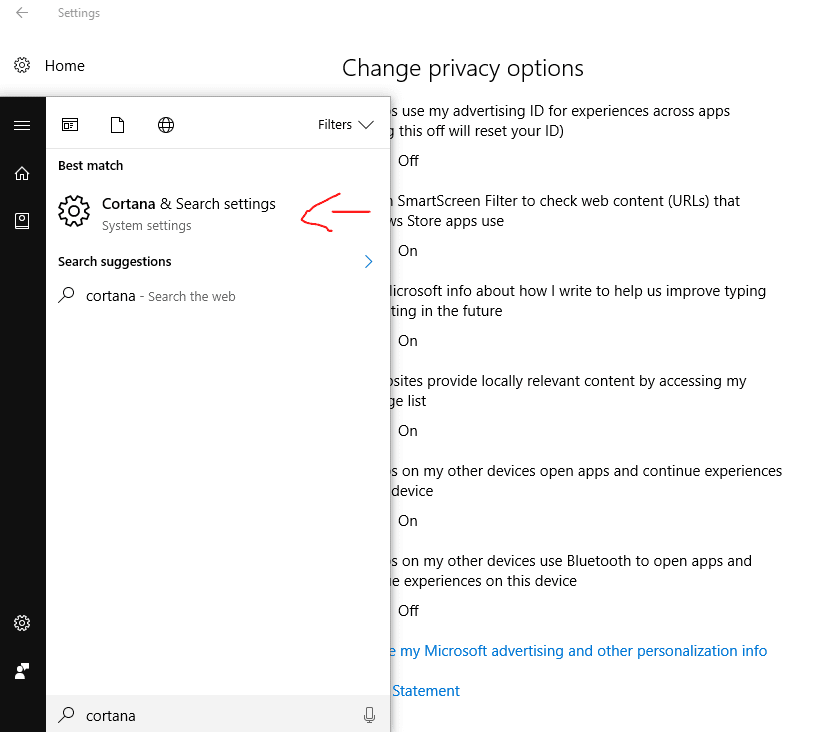Filter results by Web globe icon
Viewport: 839px width, 732px height.
(166, 125)
